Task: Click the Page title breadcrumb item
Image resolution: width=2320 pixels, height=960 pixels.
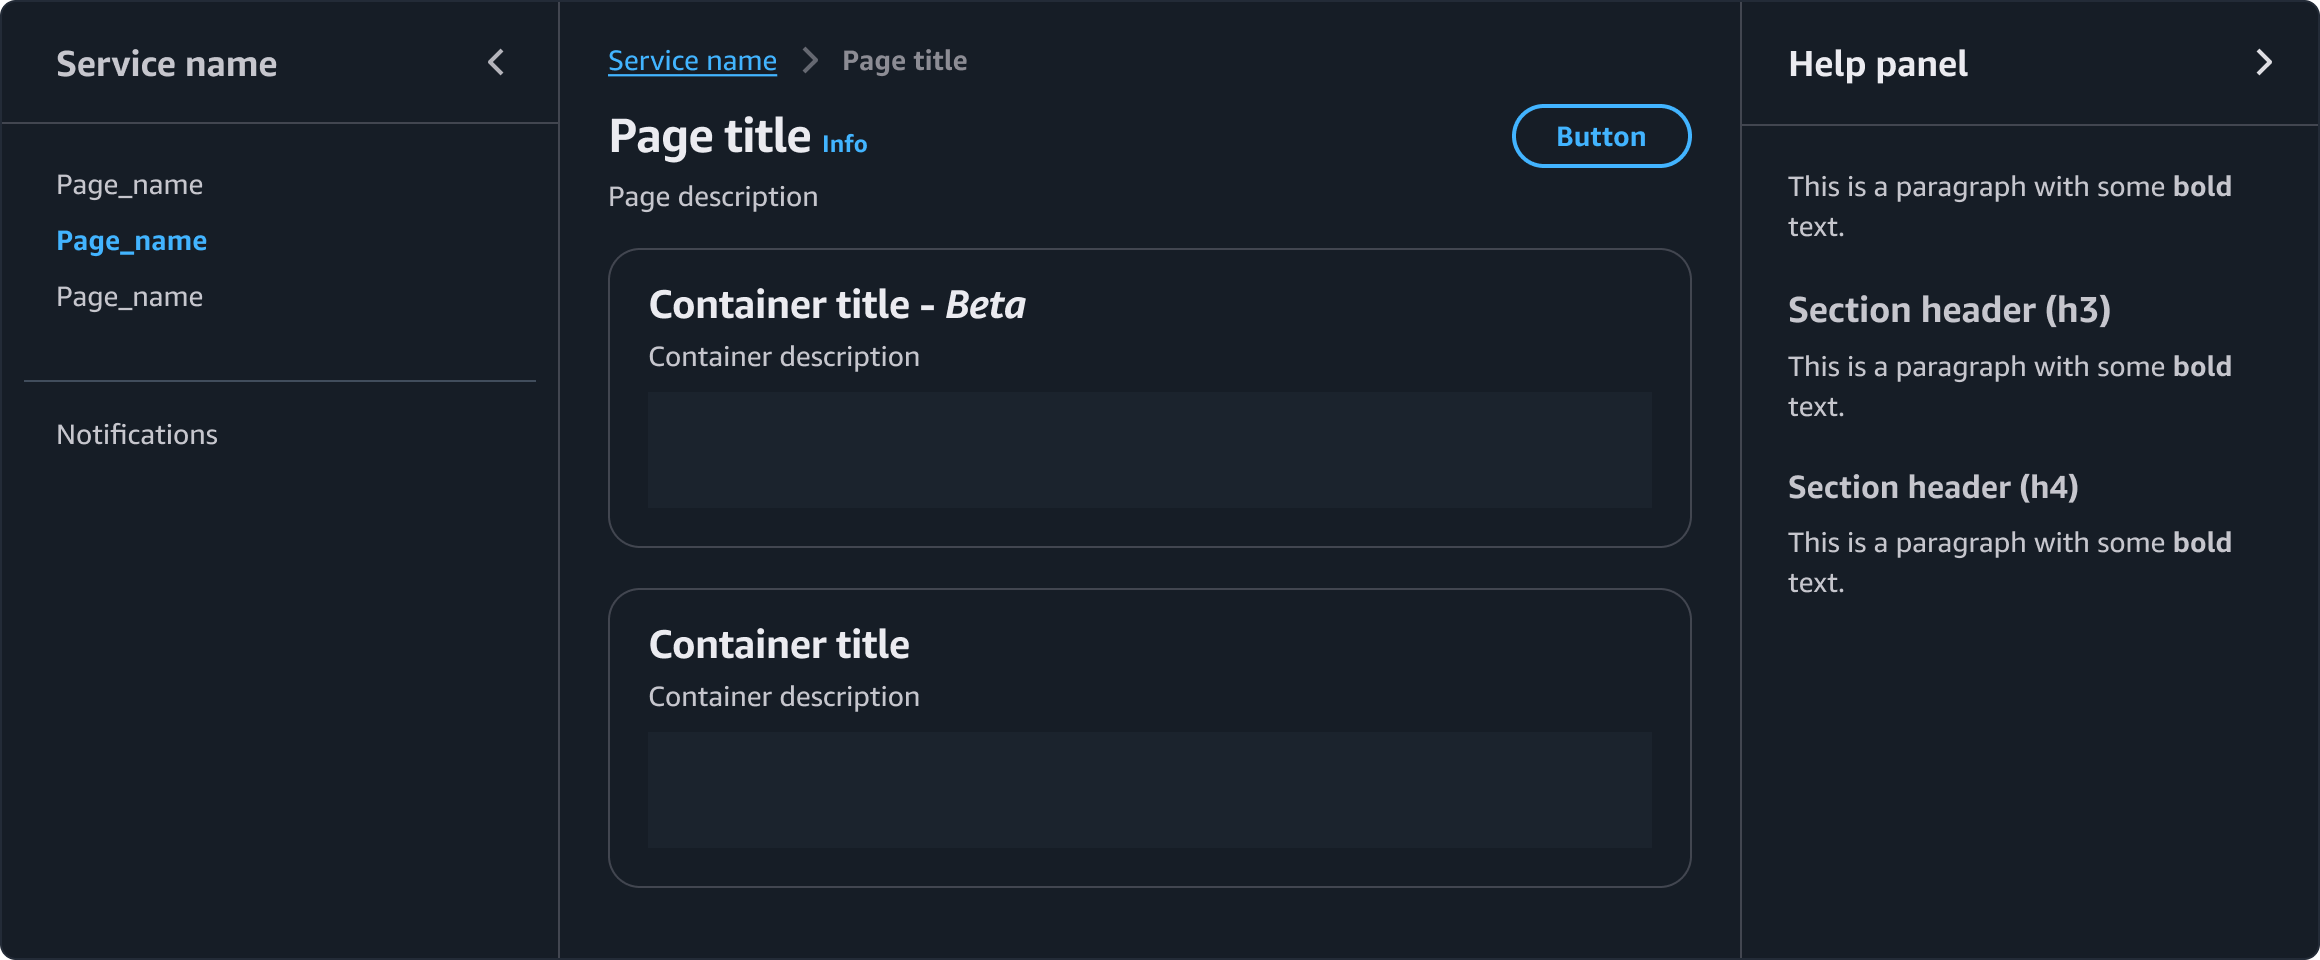Action: [904, 61]
